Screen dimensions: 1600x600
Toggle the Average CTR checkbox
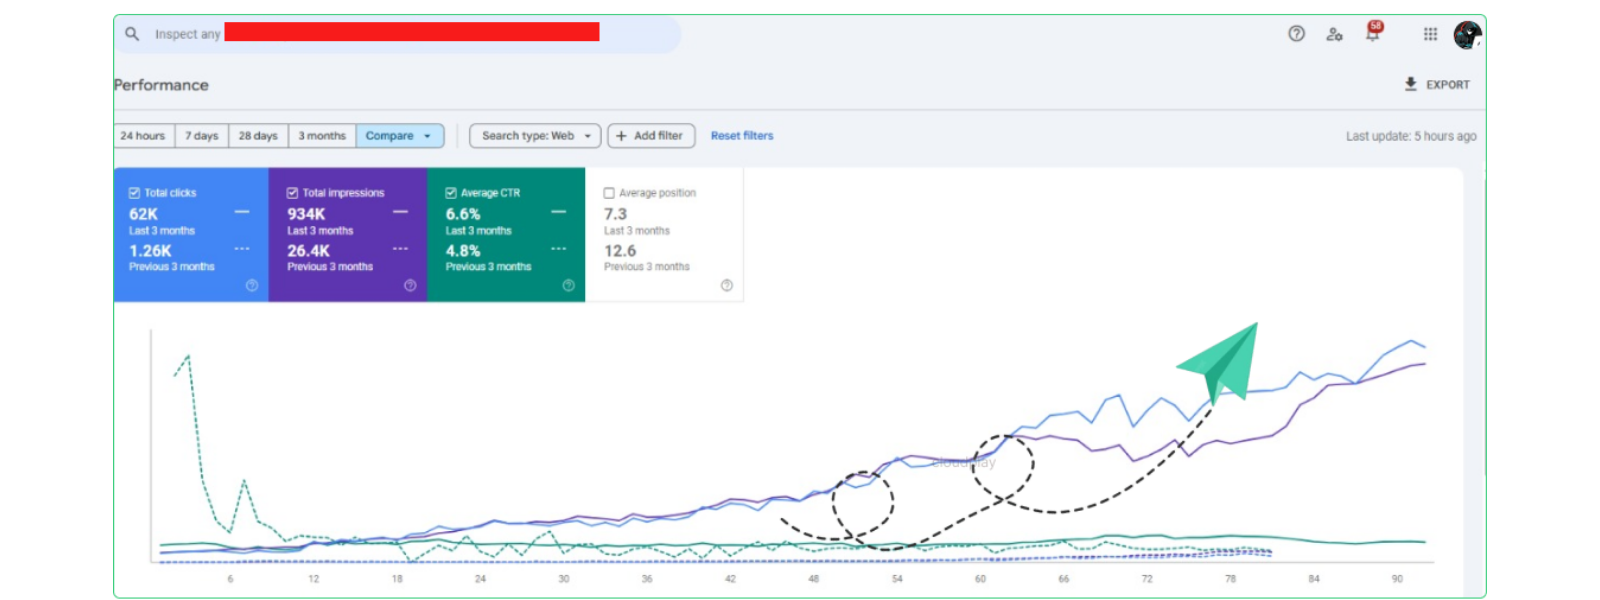point(451,193)
